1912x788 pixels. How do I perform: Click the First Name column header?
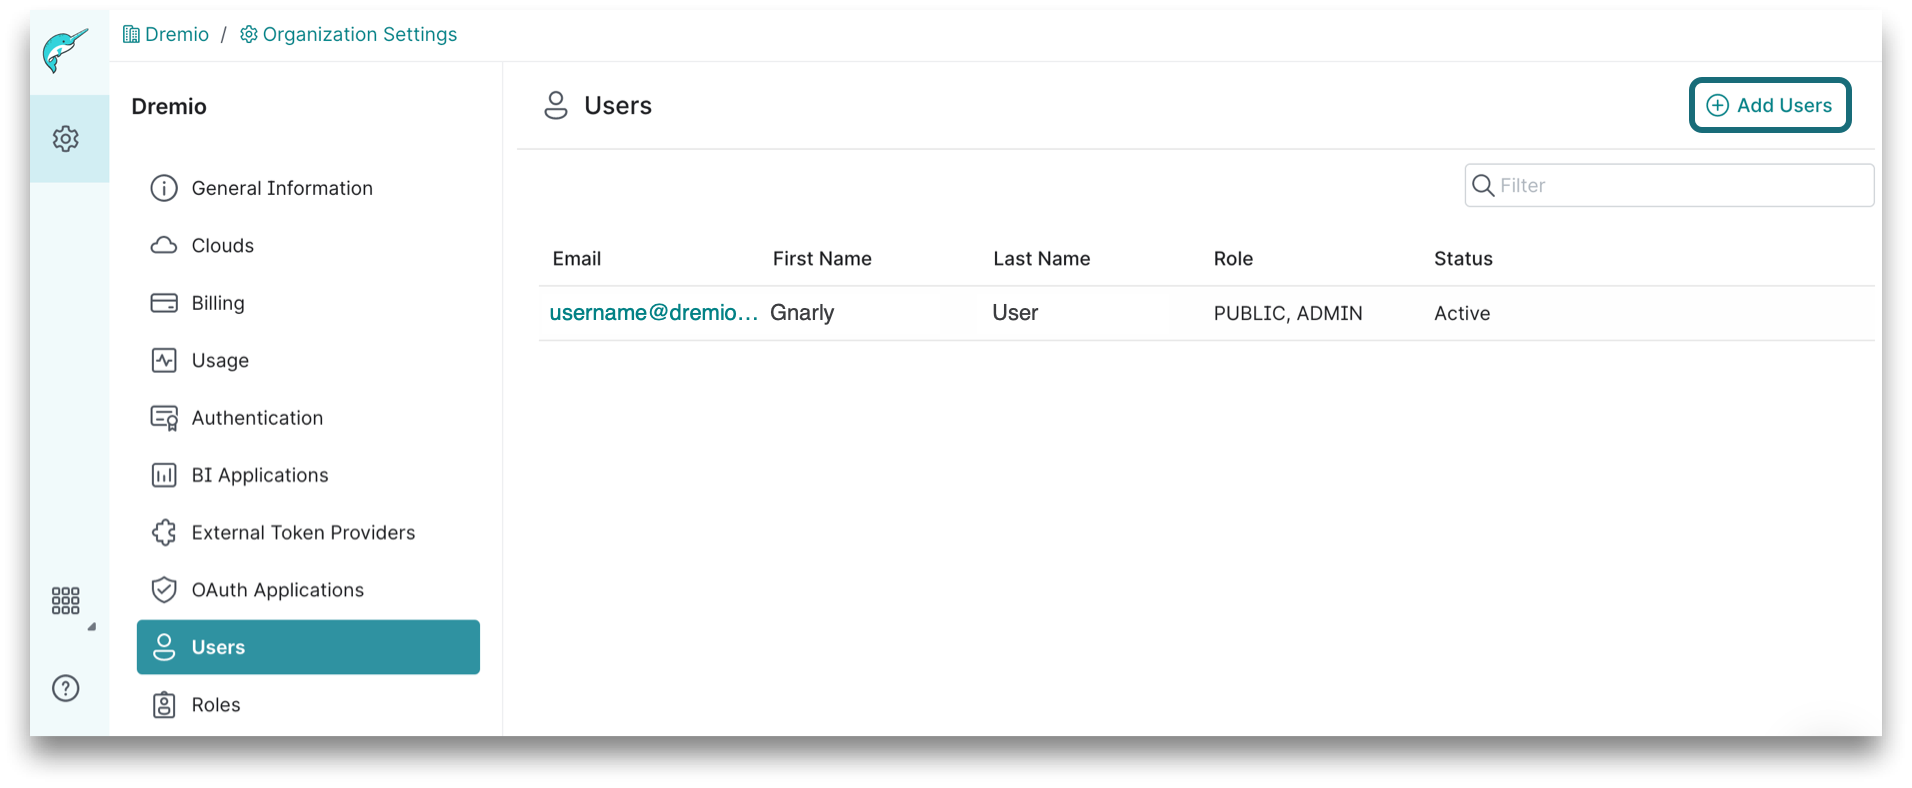click(822, 259)
